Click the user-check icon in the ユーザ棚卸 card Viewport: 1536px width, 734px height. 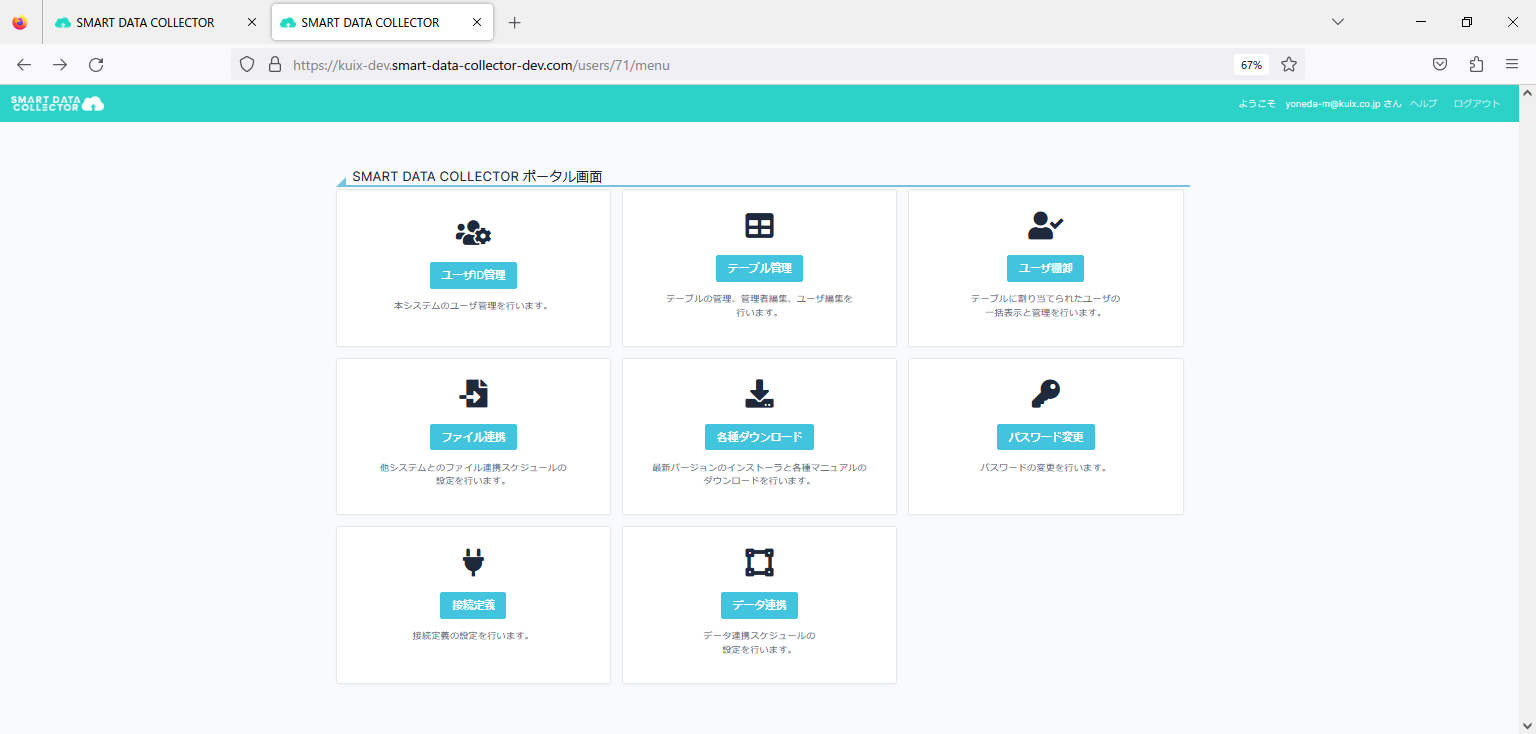click(x=1045, y=226)
